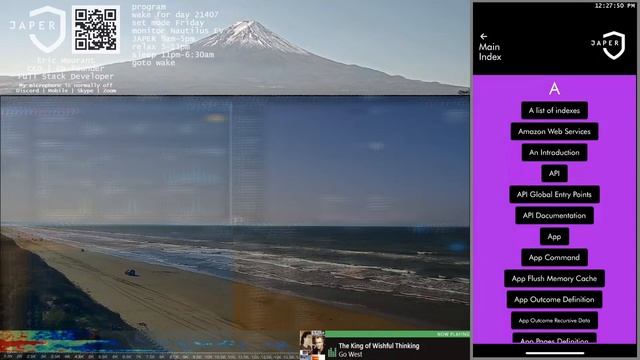Click 'wake for day 21407' line
The image size is (640, 360).
click(175, 15)
